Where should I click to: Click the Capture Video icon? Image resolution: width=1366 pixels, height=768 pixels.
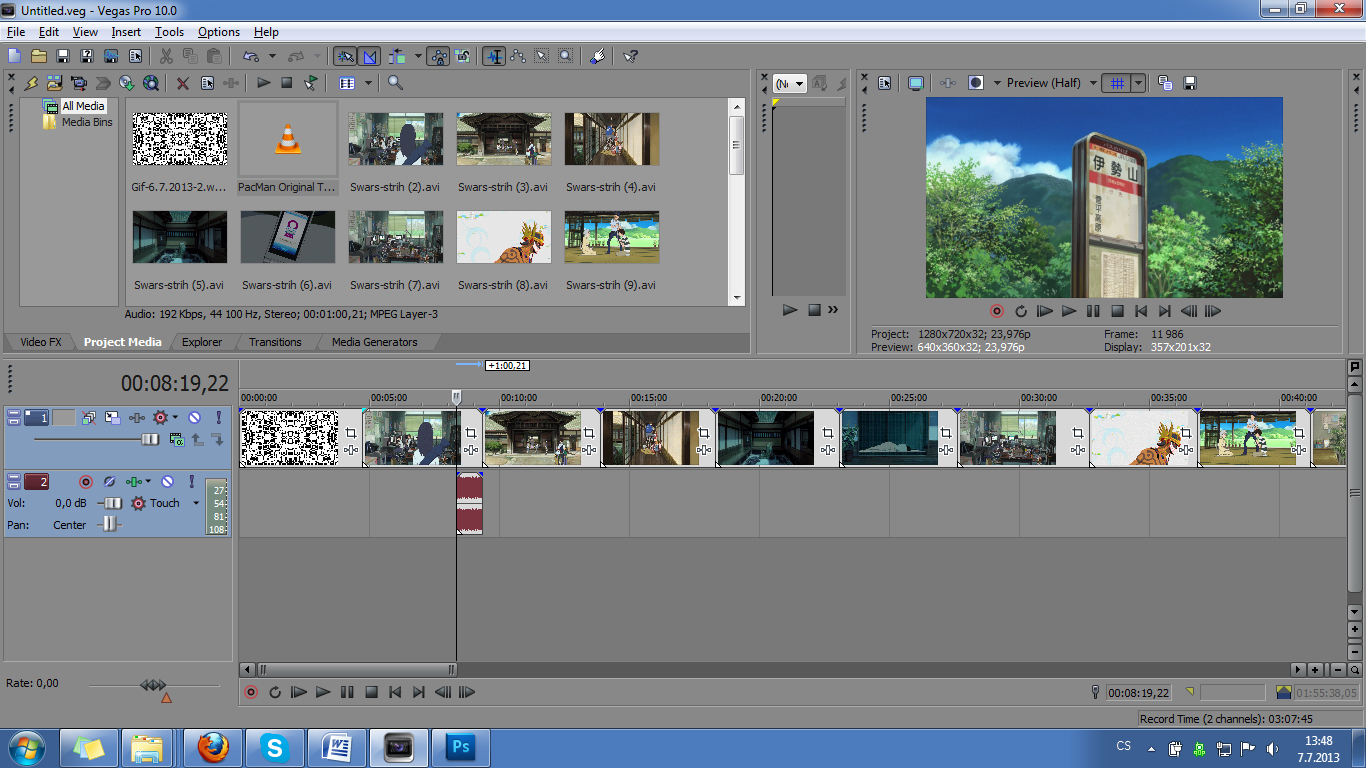tap(79, 83)
